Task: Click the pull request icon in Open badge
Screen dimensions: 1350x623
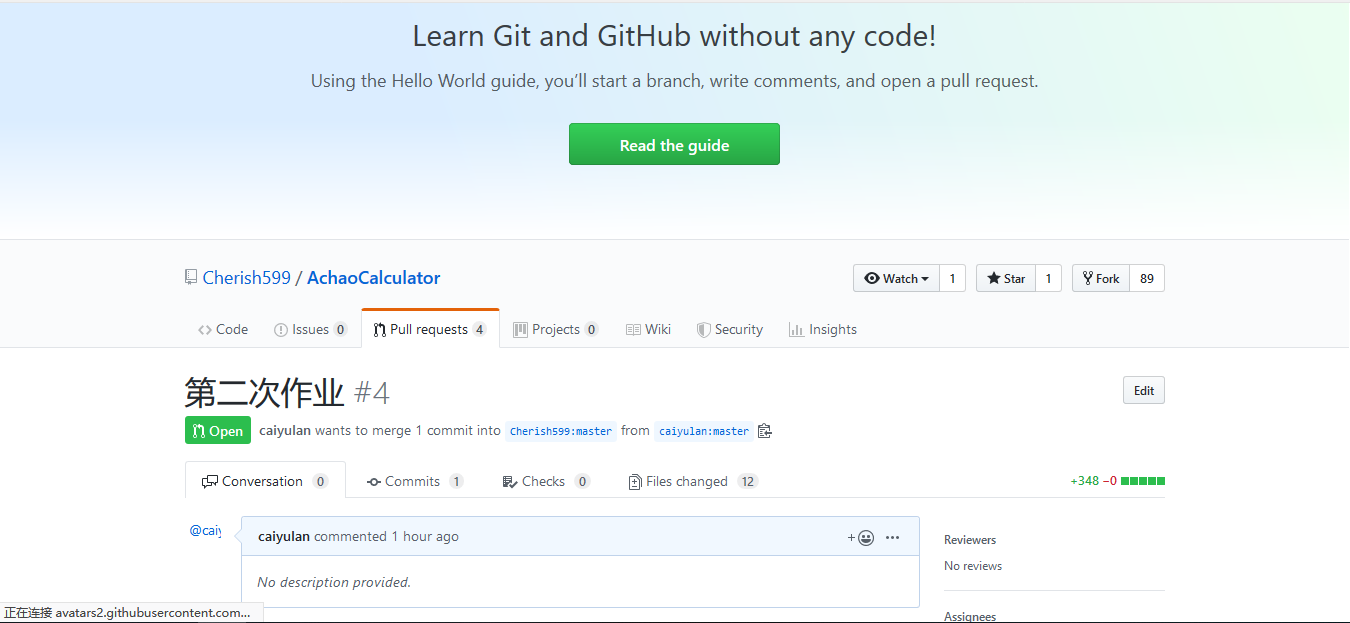Action: coord(199,431)
